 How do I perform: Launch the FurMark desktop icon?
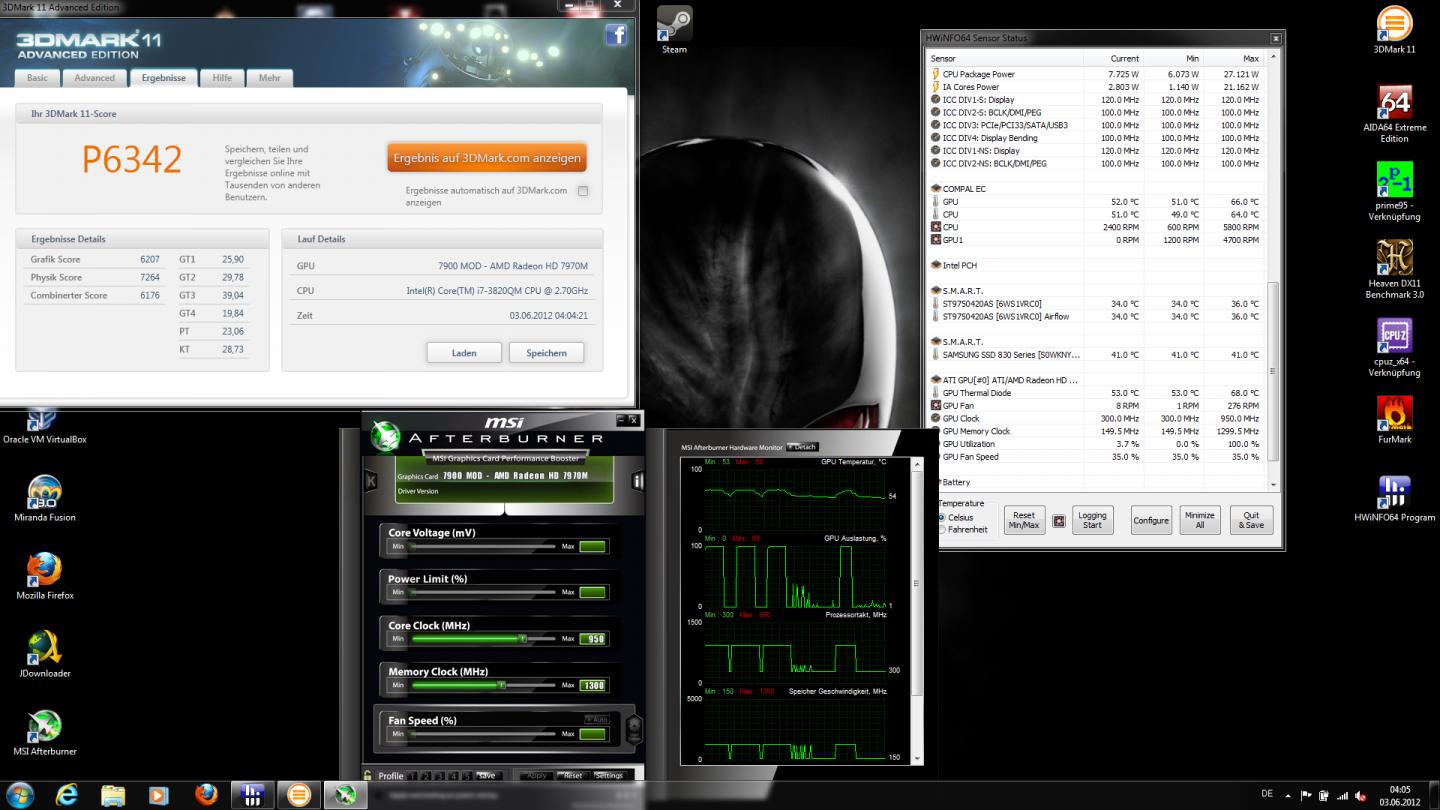coord(1394,420)
